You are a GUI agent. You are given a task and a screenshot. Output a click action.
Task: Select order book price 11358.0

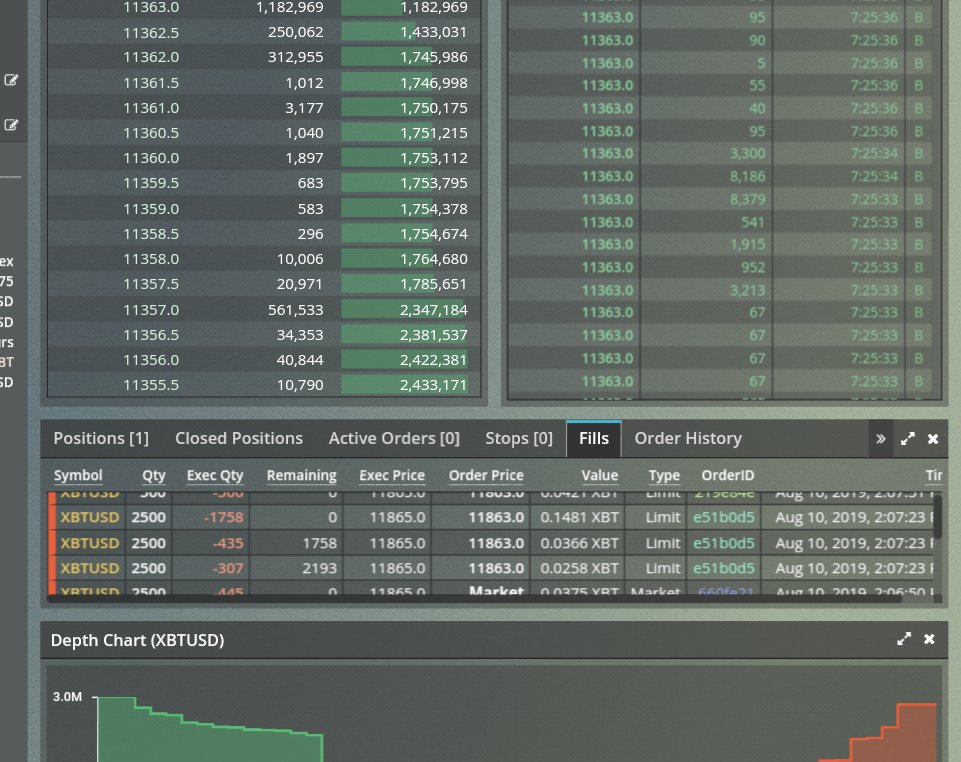151,259
